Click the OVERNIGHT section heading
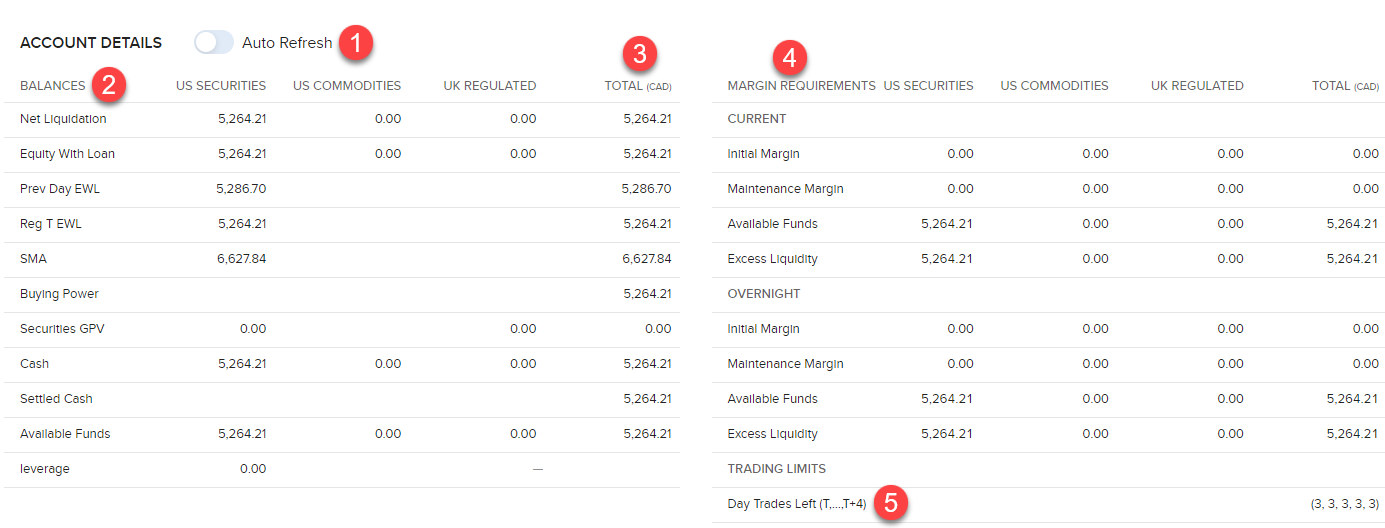 click(764, 294)
